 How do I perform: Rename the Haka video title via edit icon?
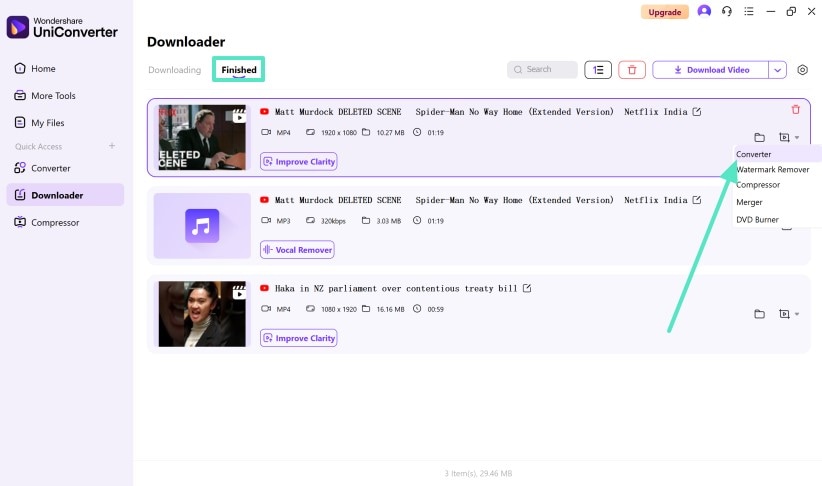click(527, 288)
